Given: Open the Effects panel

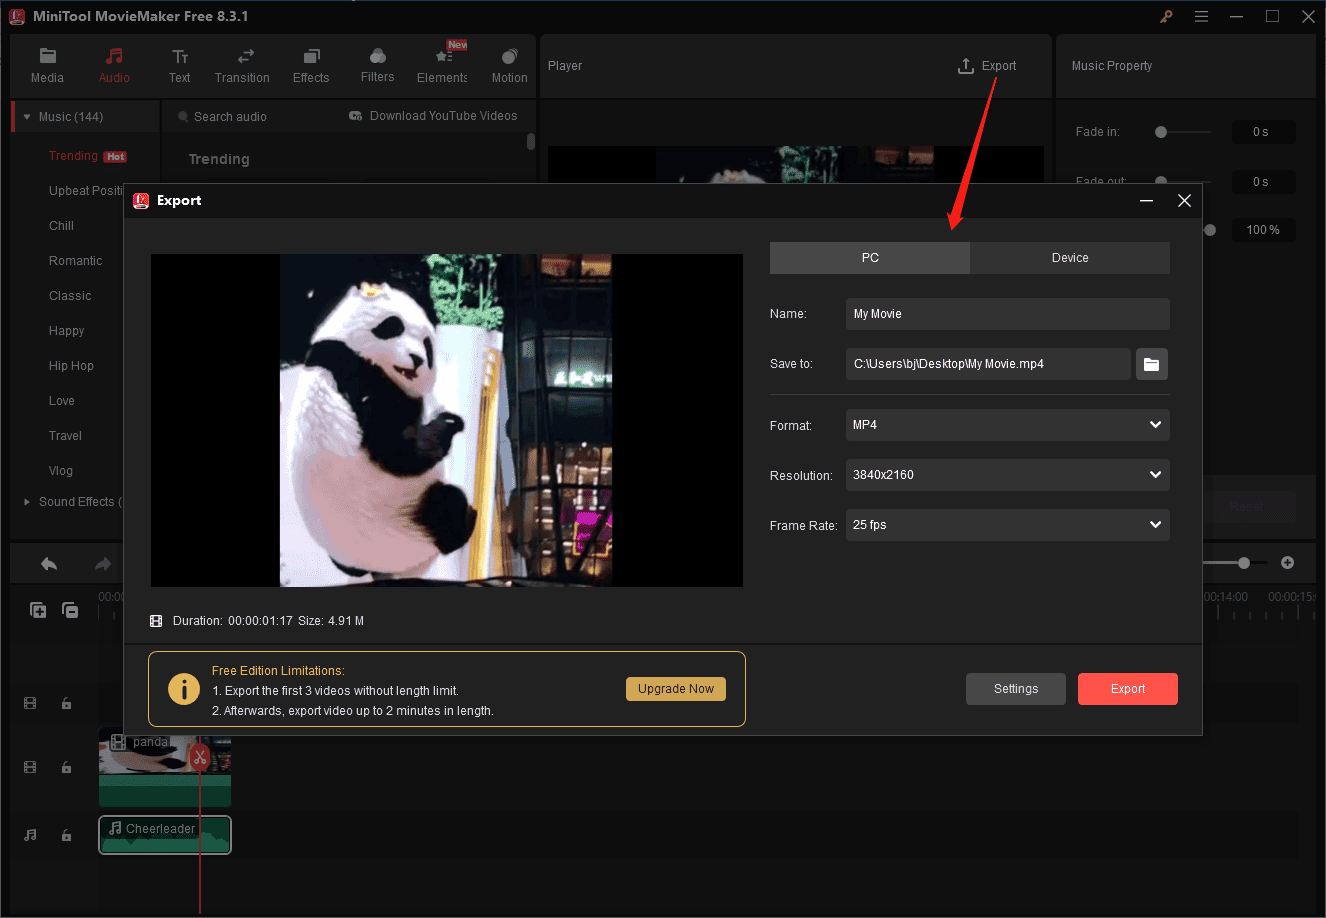Looking at the screenshot, I should coord(311,63).
